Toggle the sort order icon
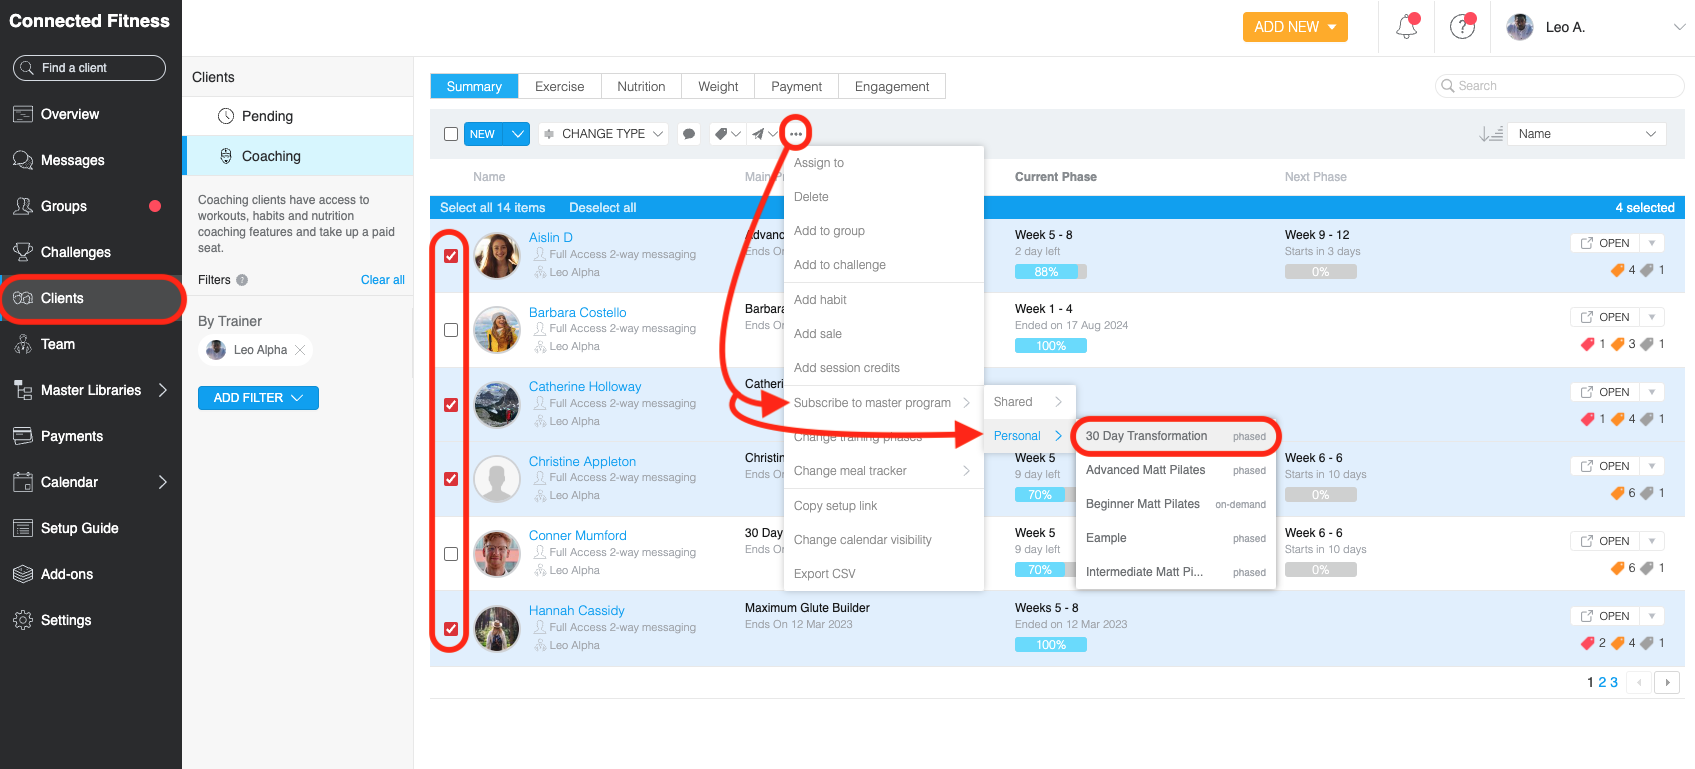 (x=1490, y=134)
